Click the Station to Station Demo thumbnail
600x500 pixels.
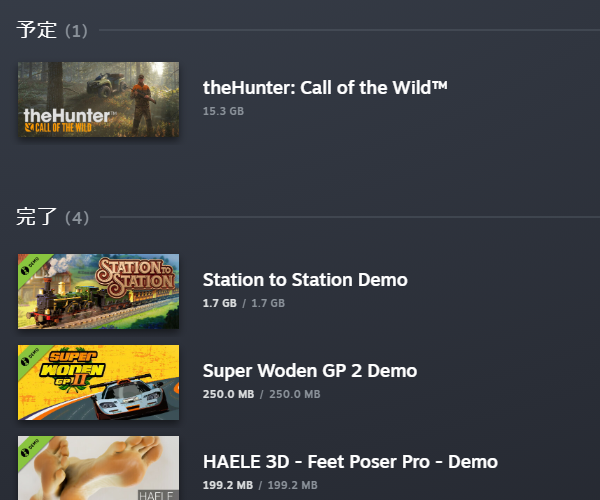click(98, 292)
